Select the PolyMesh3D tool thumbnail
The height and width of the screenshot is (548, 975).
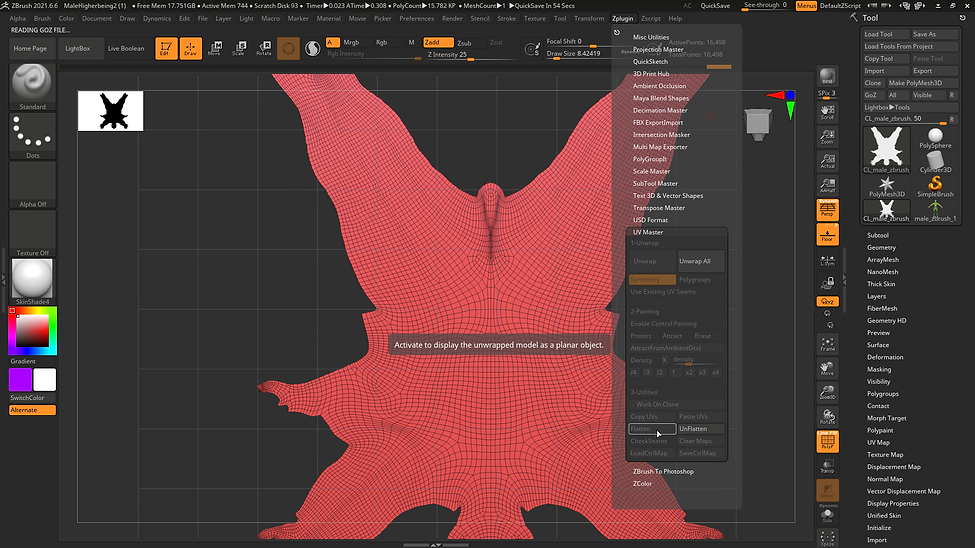pos(886,186)
